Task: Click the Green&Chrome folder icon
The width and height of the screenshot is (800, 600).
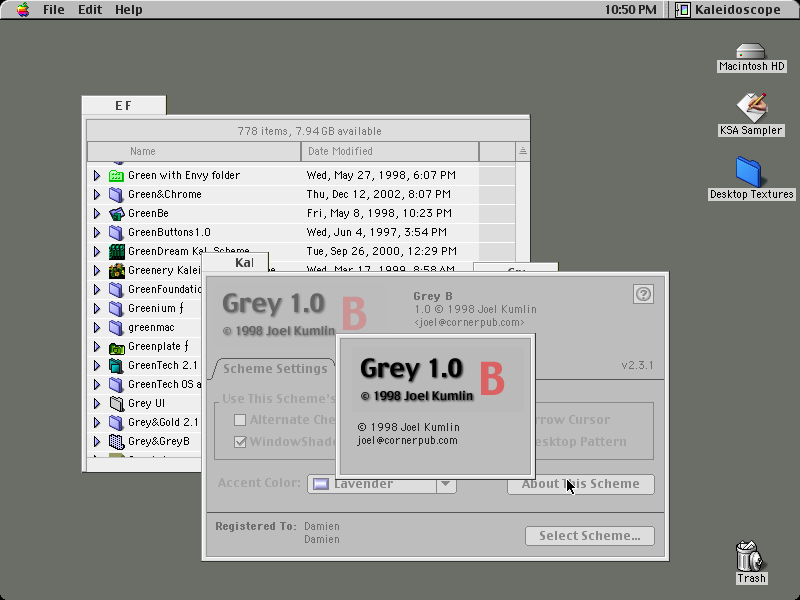Action: pos(116,194)
